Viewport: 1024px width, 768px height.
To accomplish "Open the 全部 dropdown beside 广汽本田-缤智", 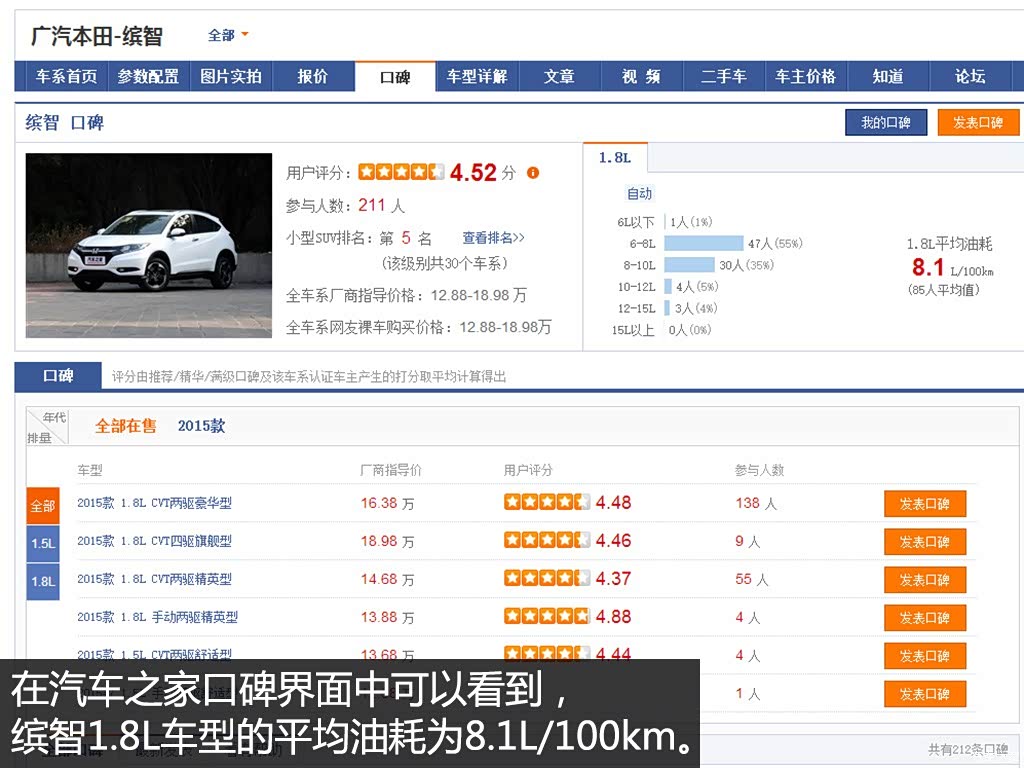I will click(x=228, y=35).
